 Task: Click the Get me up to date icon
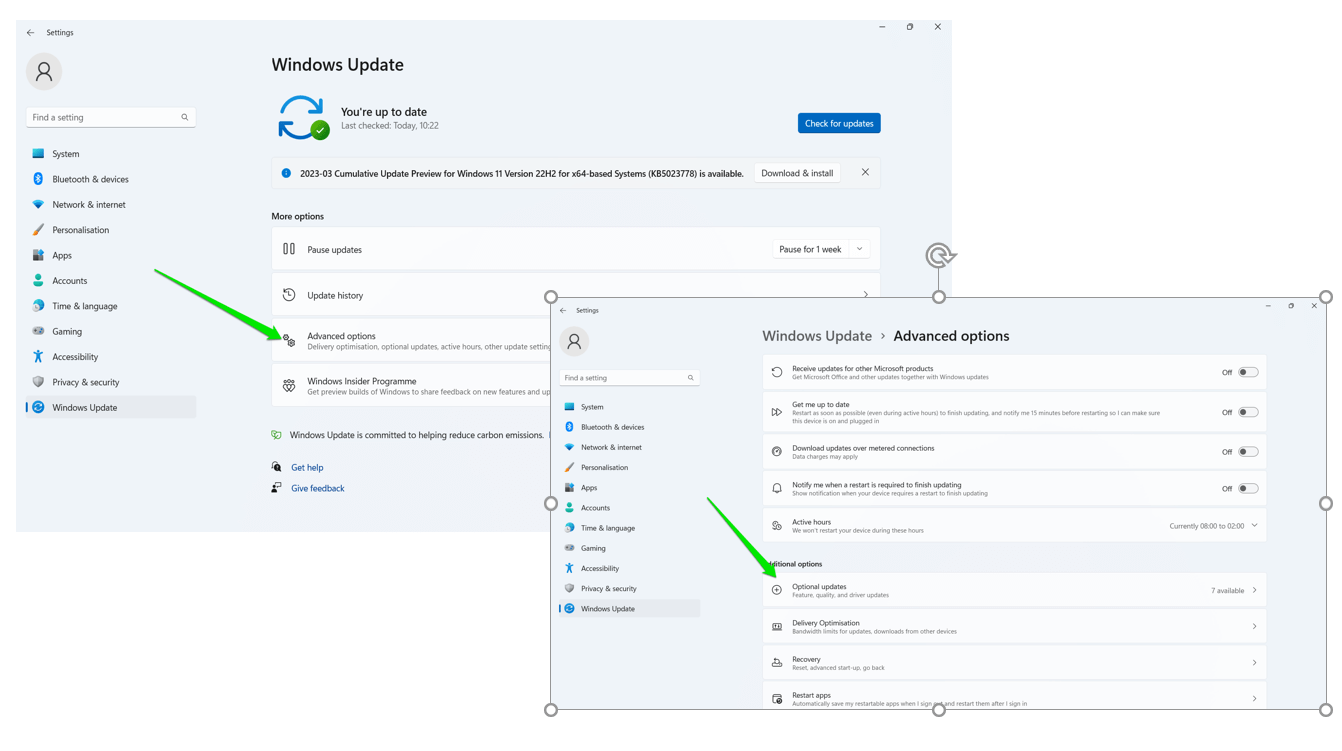[x=777, y=412]
